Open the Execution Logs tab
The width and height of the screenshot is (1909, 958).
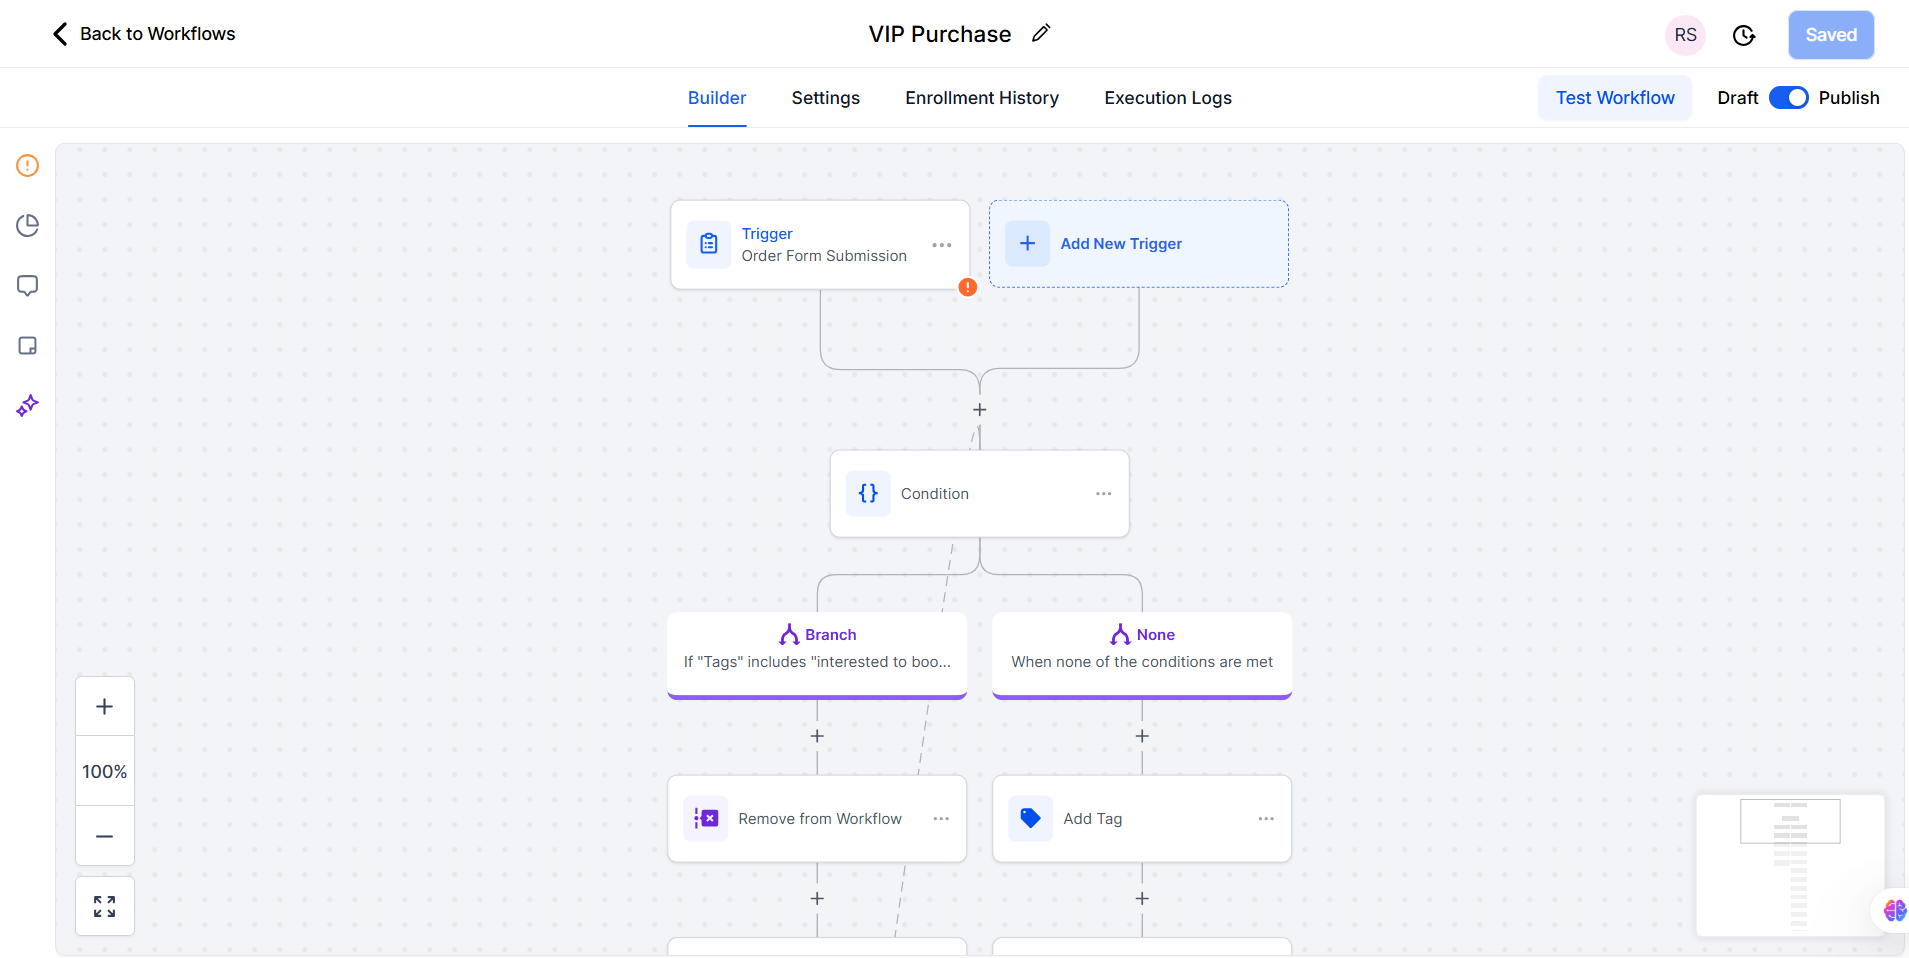point(1167,98)
